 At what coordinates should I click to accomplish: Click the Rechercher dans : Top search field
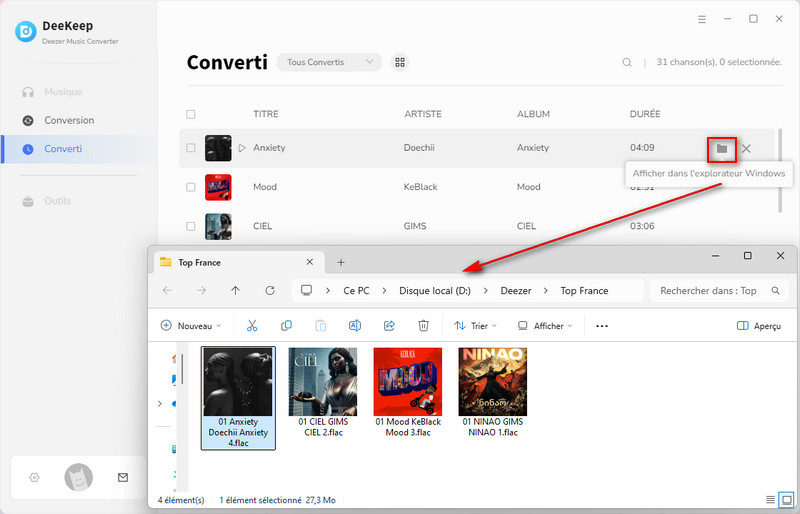[718, 291]
